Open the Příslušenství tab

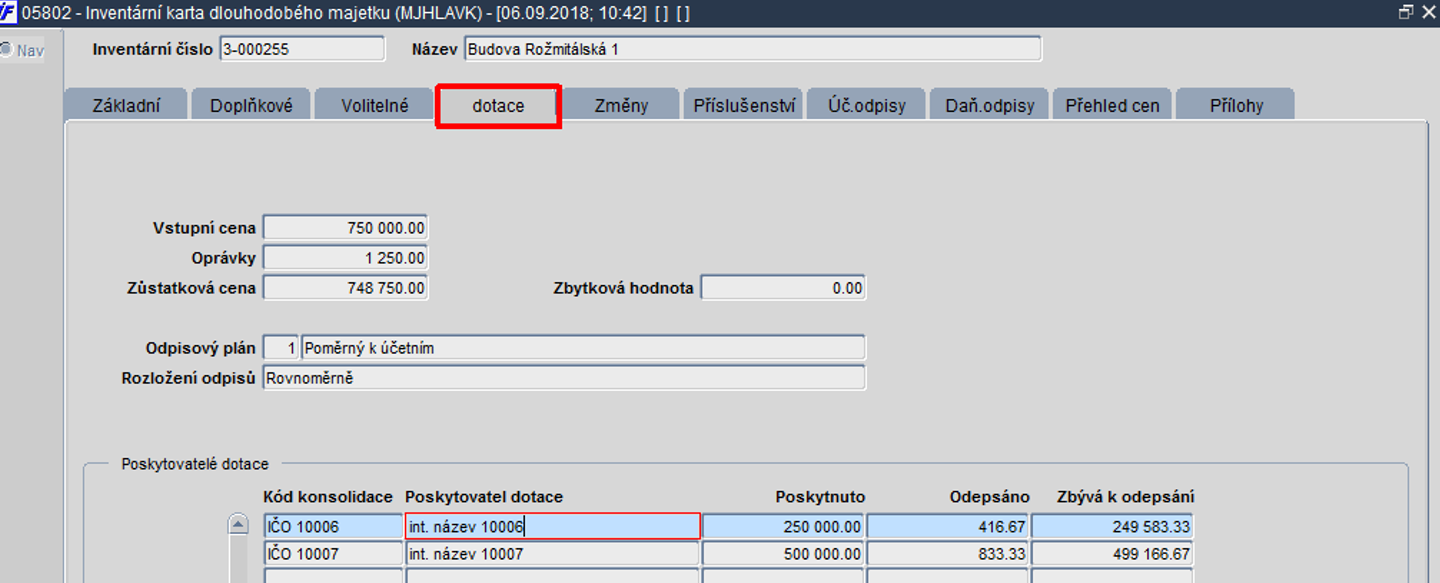744,105
